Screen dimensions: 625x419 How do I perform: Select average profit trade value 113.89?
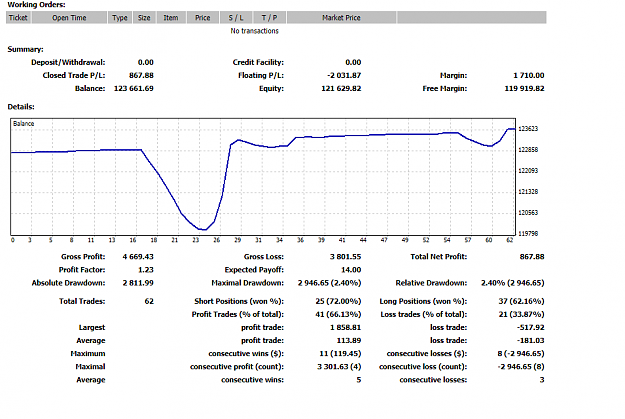(349, 341)
